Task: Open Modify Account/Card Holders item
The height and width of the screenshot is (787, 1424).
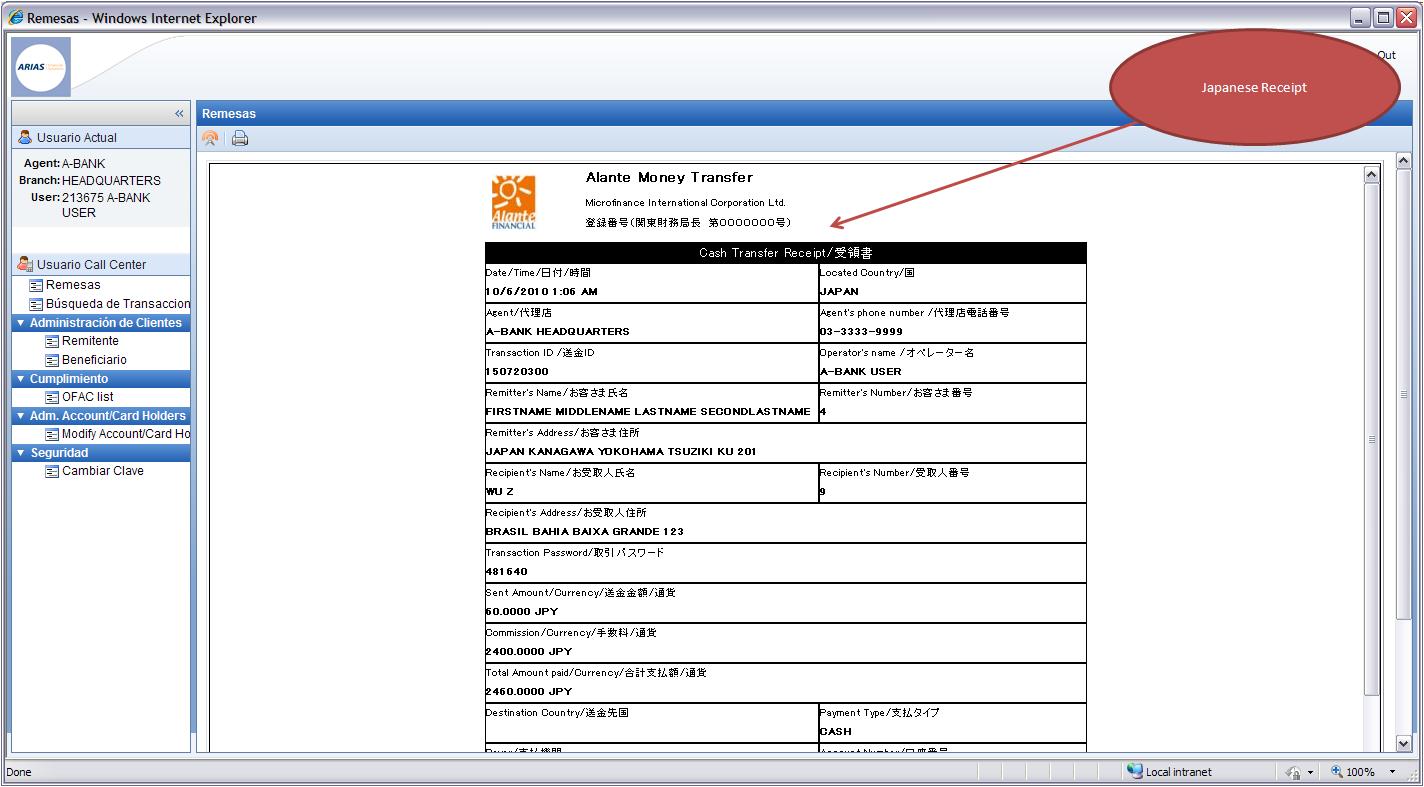Action: 126,434
